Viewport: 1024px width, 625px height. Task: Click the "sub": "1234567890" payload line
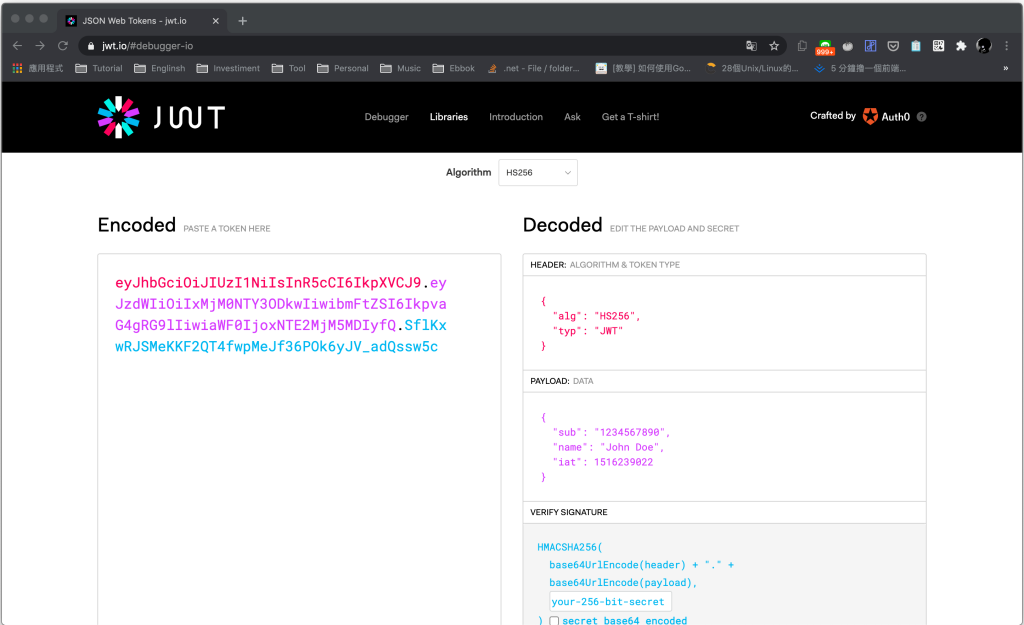coord(611,432)
